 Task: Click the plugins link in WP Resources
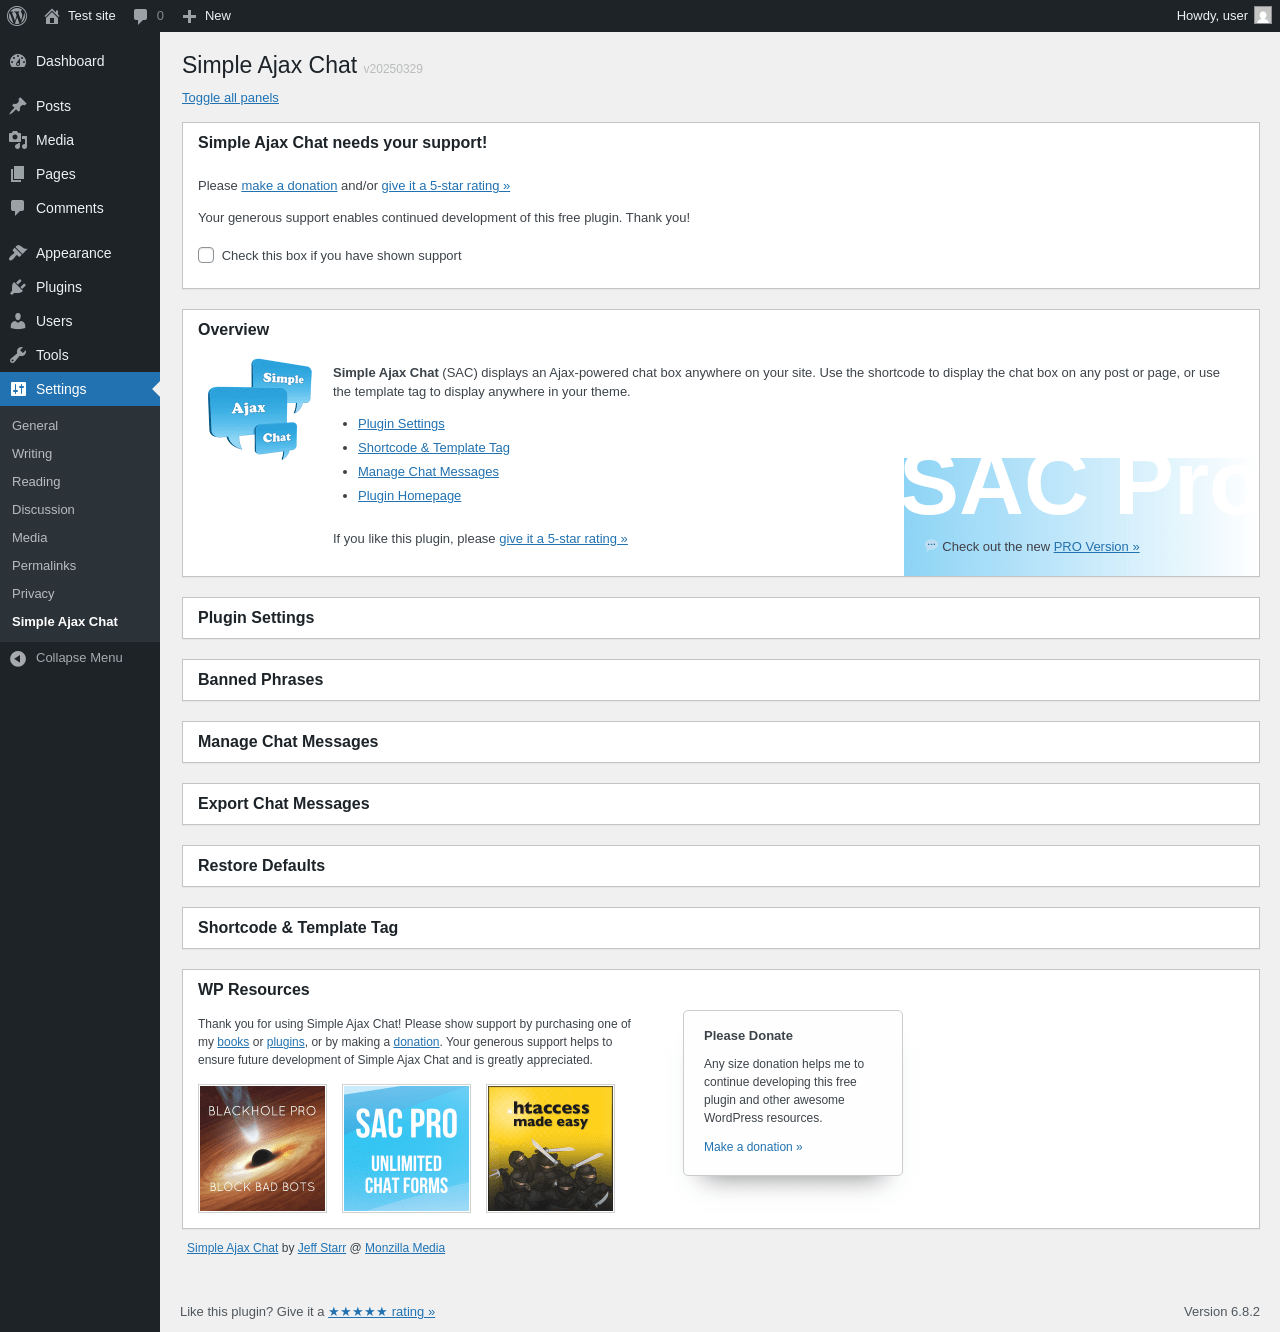tap(286, 1042)
